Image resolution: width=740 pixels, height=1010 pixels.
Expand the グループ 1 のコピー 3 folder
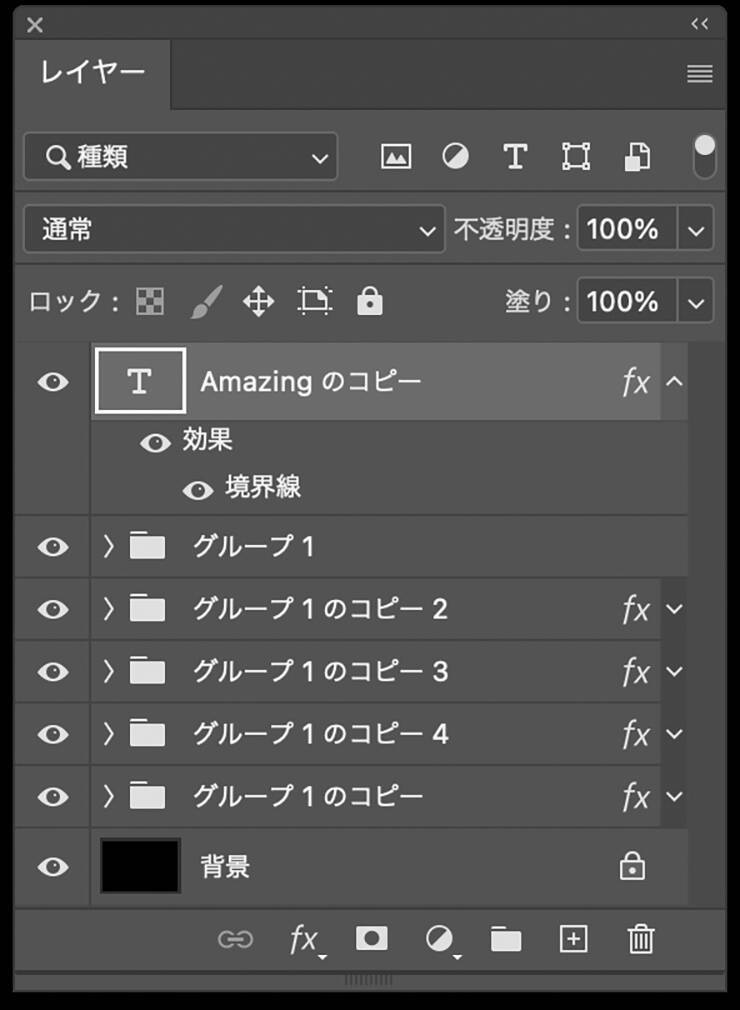click(110, 671)
